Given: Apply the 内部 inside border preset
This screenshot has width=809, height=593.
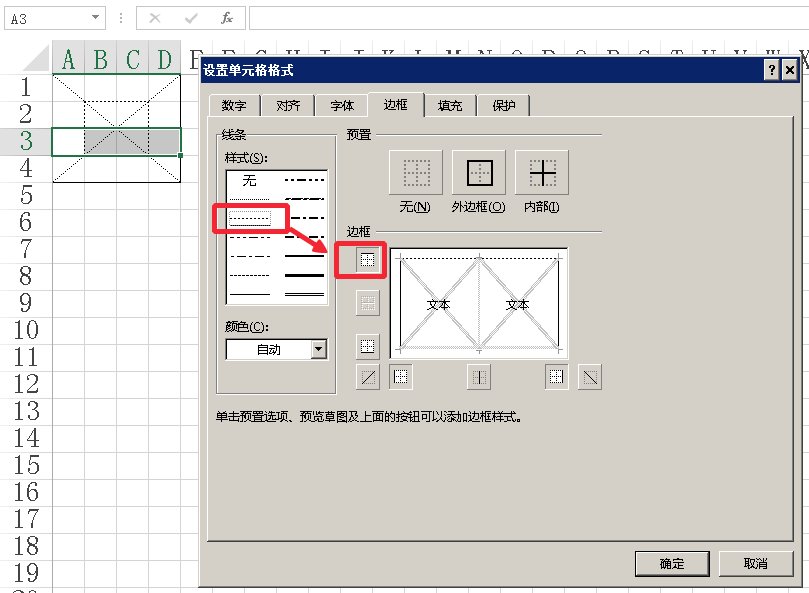Looking at the screenshot, I should 541,175.
